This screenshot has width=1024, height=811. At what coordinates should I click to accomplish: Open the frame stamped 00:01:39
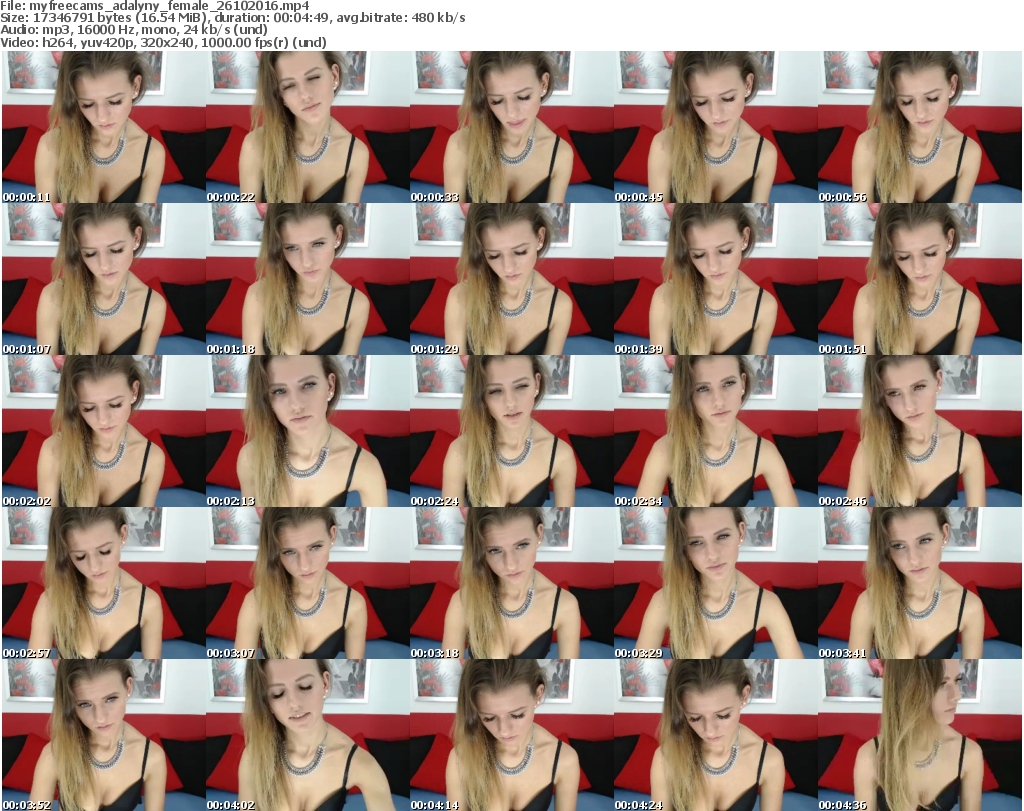coord(715,279)
